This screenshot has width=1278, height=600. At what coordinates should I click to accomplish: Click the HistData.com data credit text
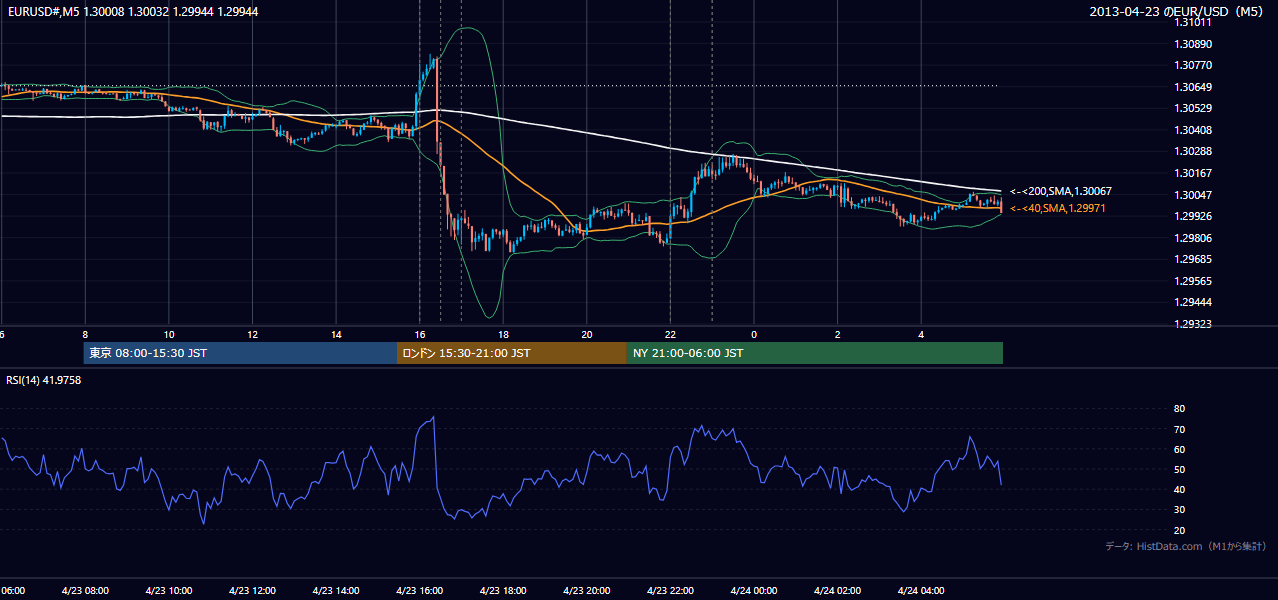coord(1185,546)
